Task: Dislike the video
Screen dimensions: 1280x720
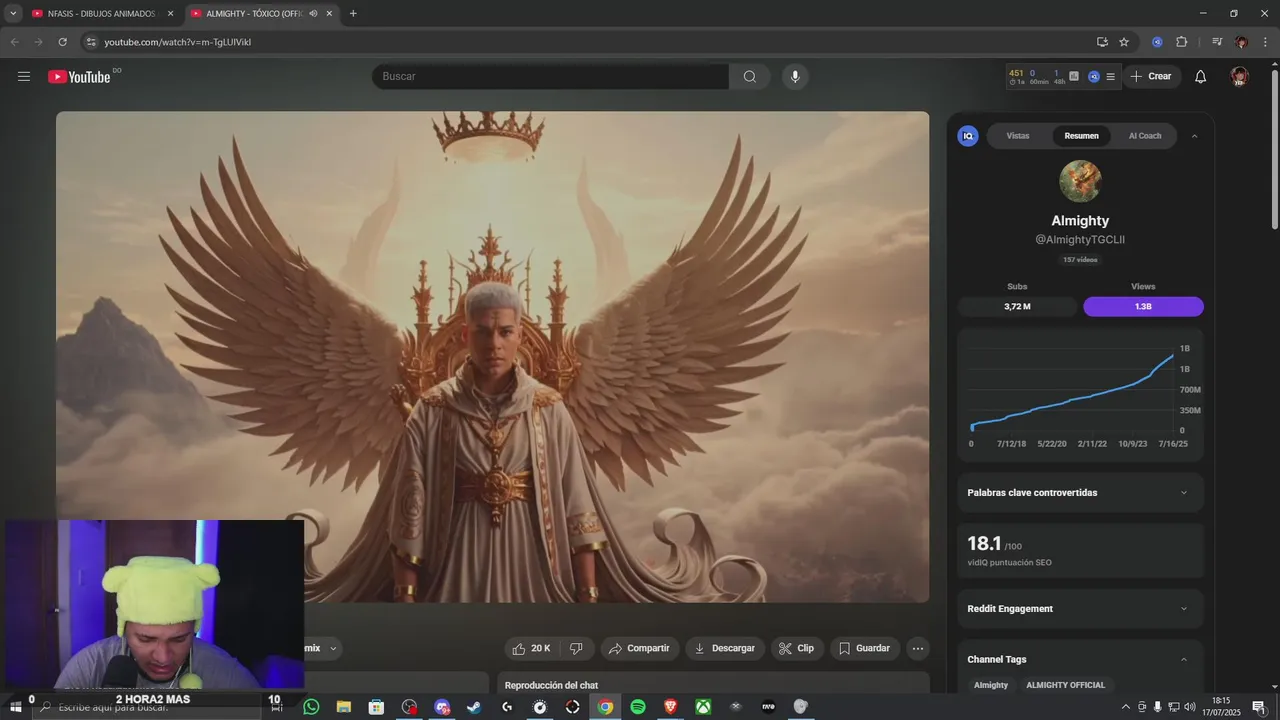Action: 576,648
